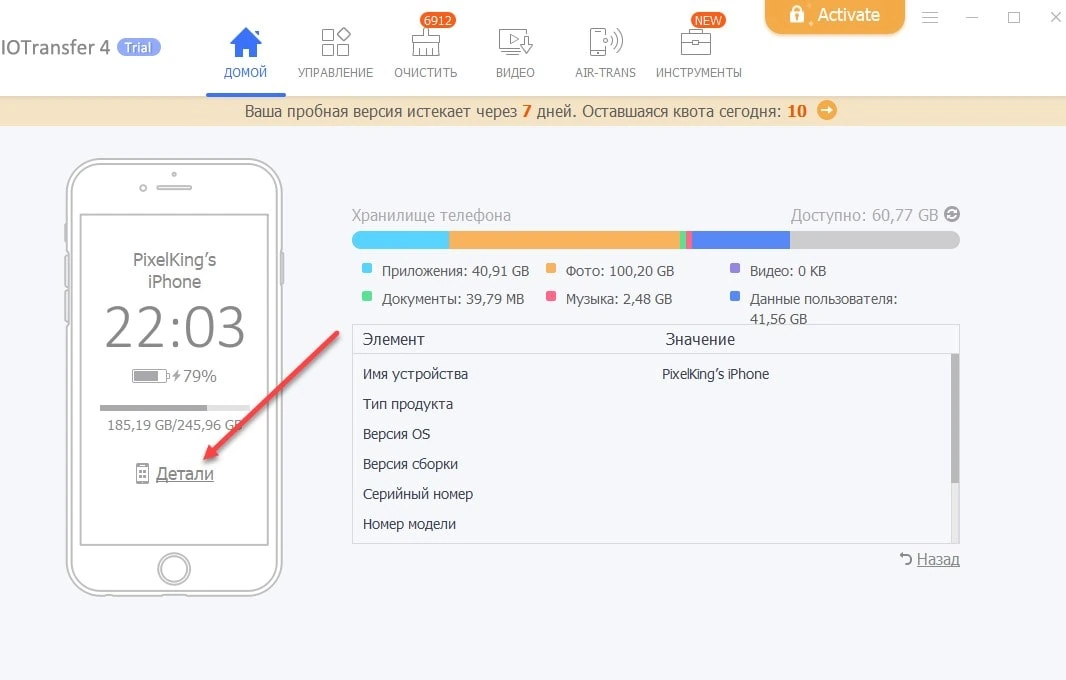Screen dimensions: 1066x680
Task: Click the phone home button circle
Action: pos(174,568)
